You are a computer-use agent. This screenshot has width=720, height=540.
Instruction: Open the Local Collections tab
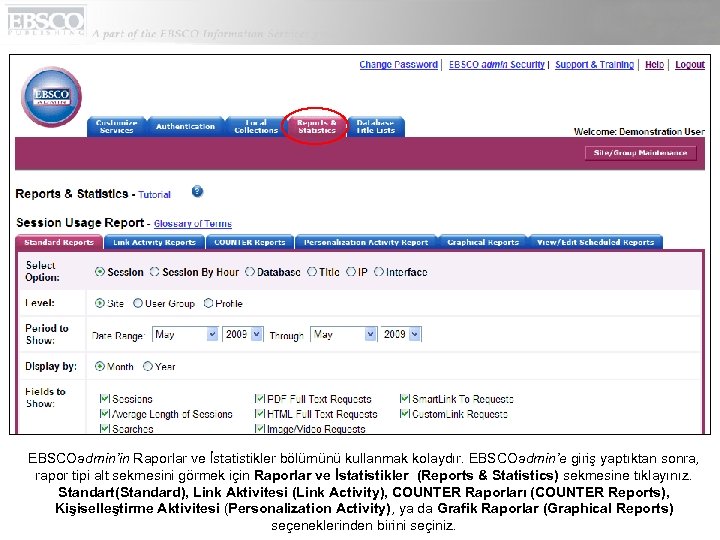point(256,126)
